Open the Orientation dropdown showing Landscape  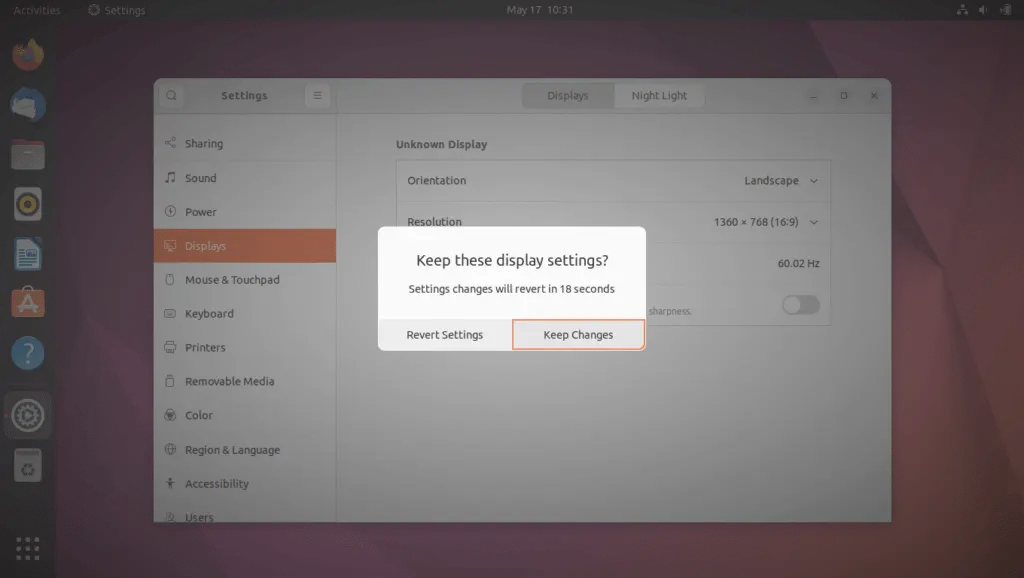pos(783,181)
